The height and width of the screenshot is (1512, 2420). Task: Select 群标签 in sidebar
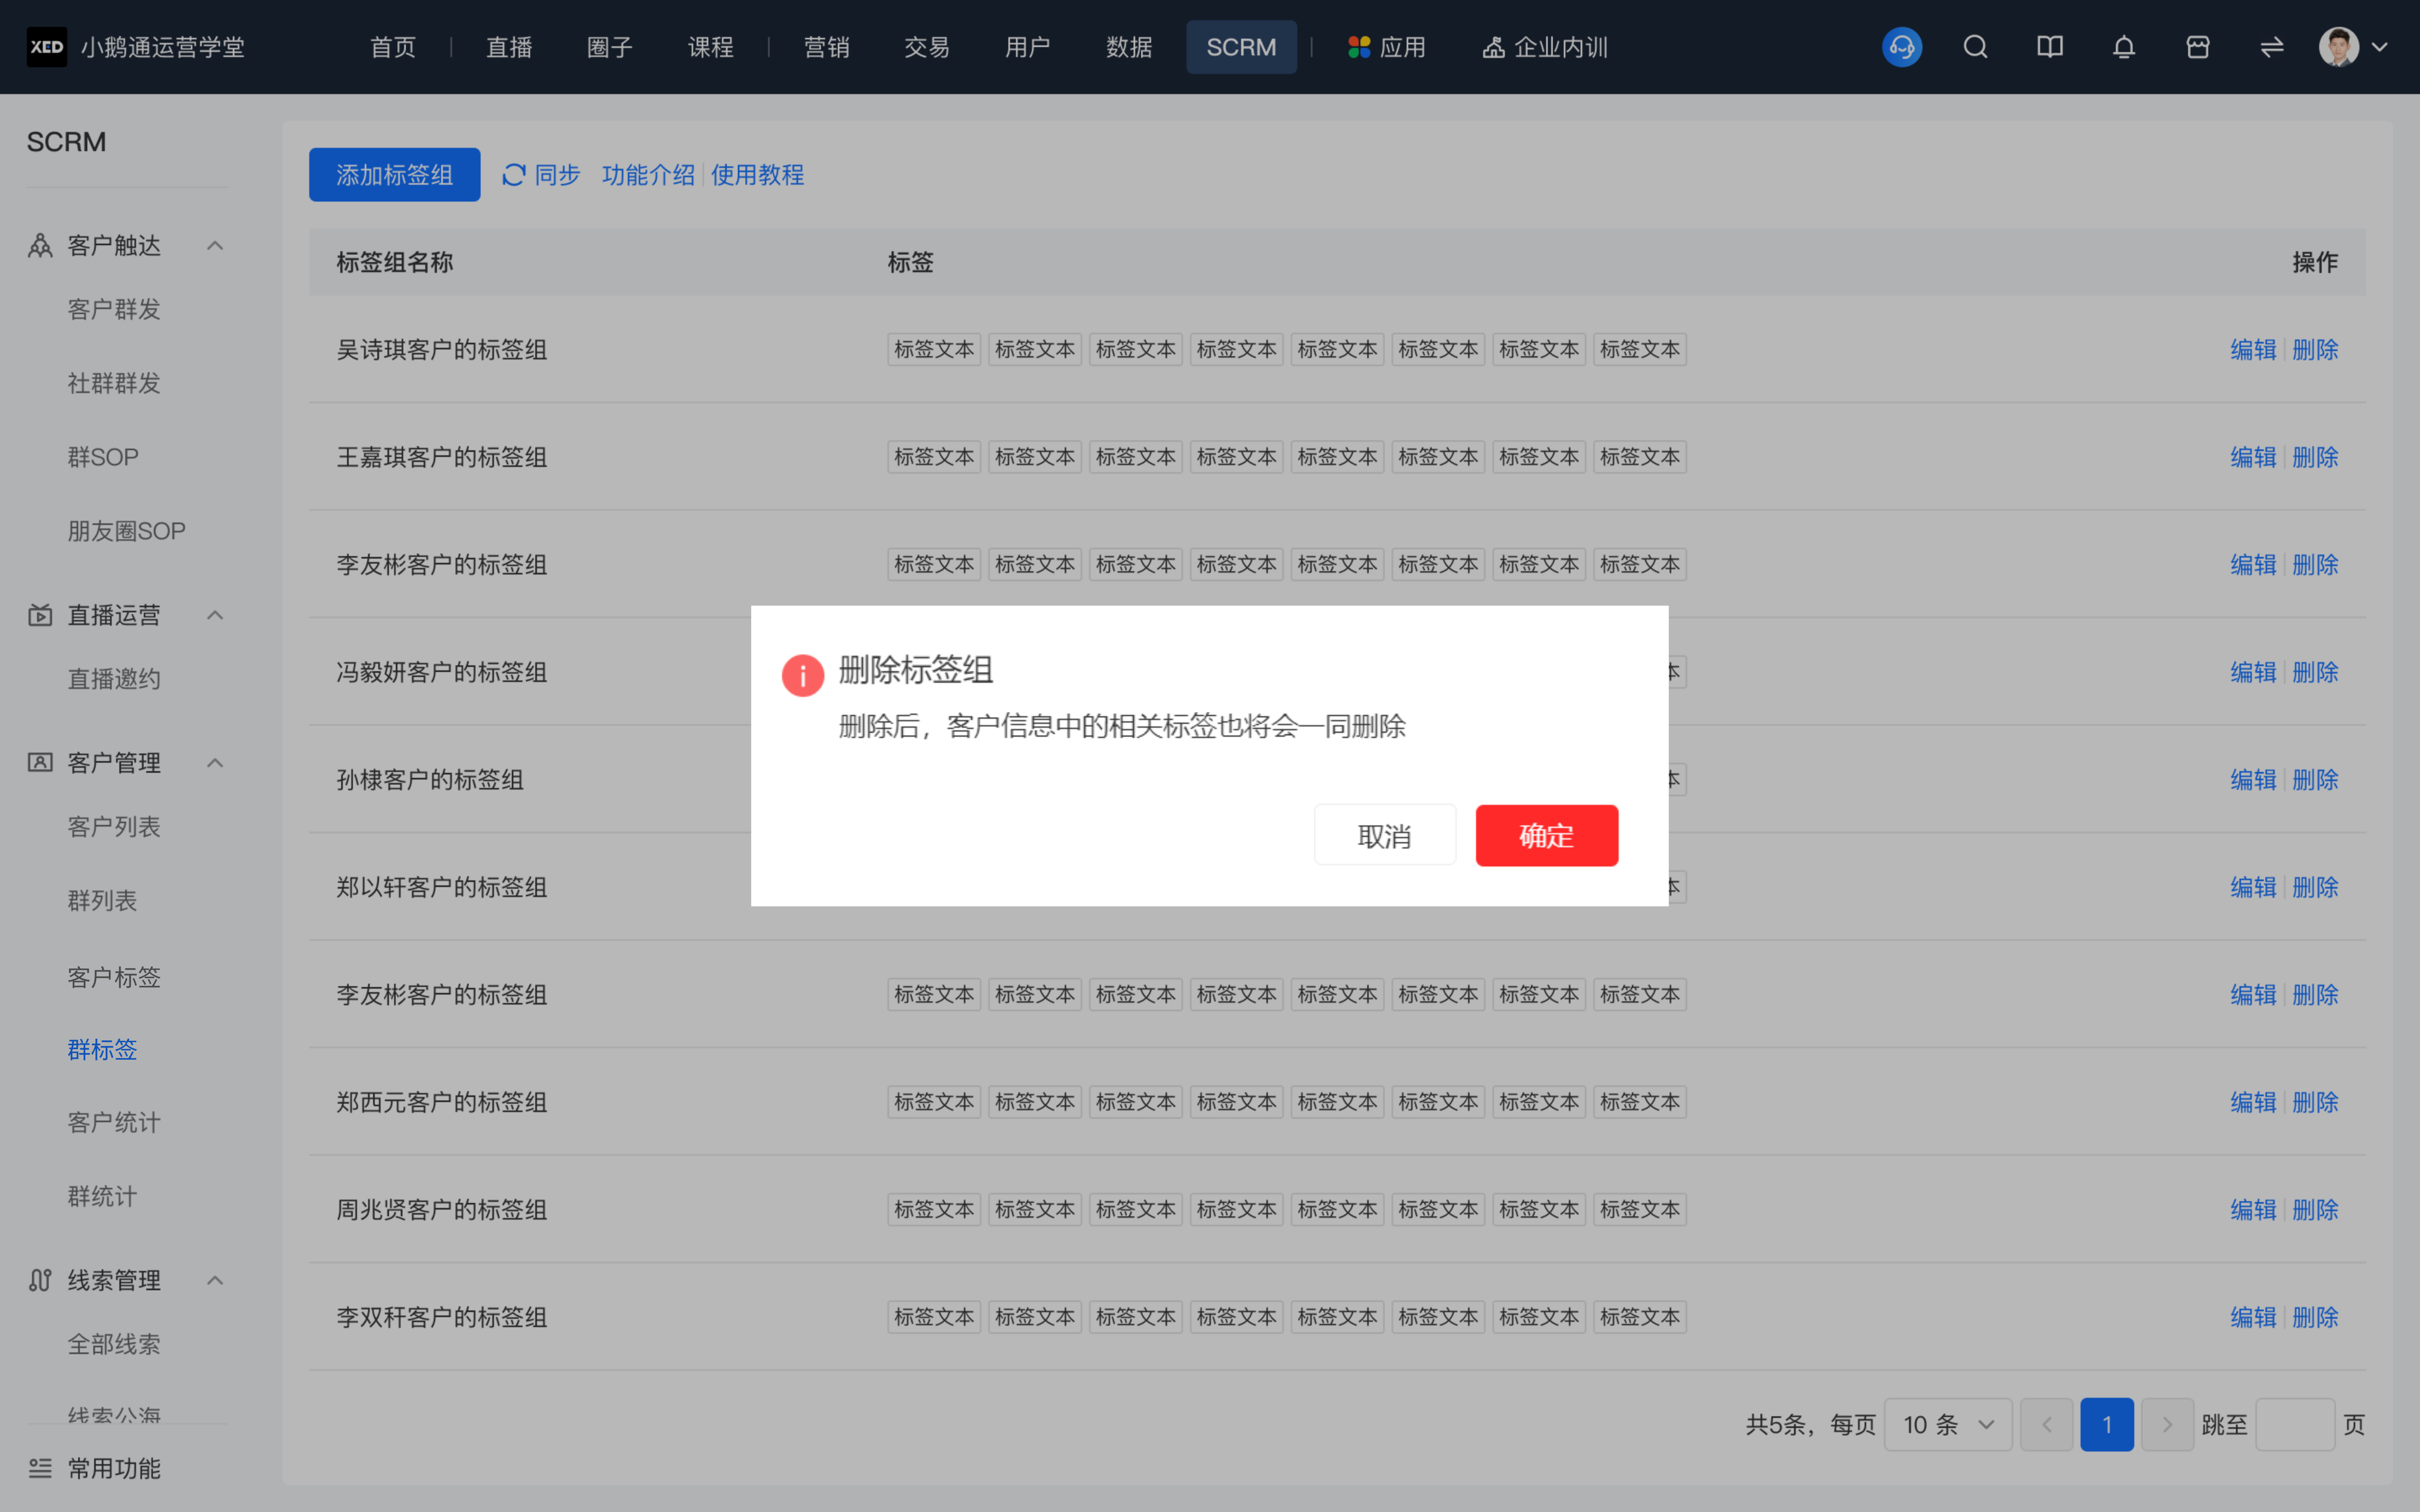pyautogui.click(x=102, y=1049)
